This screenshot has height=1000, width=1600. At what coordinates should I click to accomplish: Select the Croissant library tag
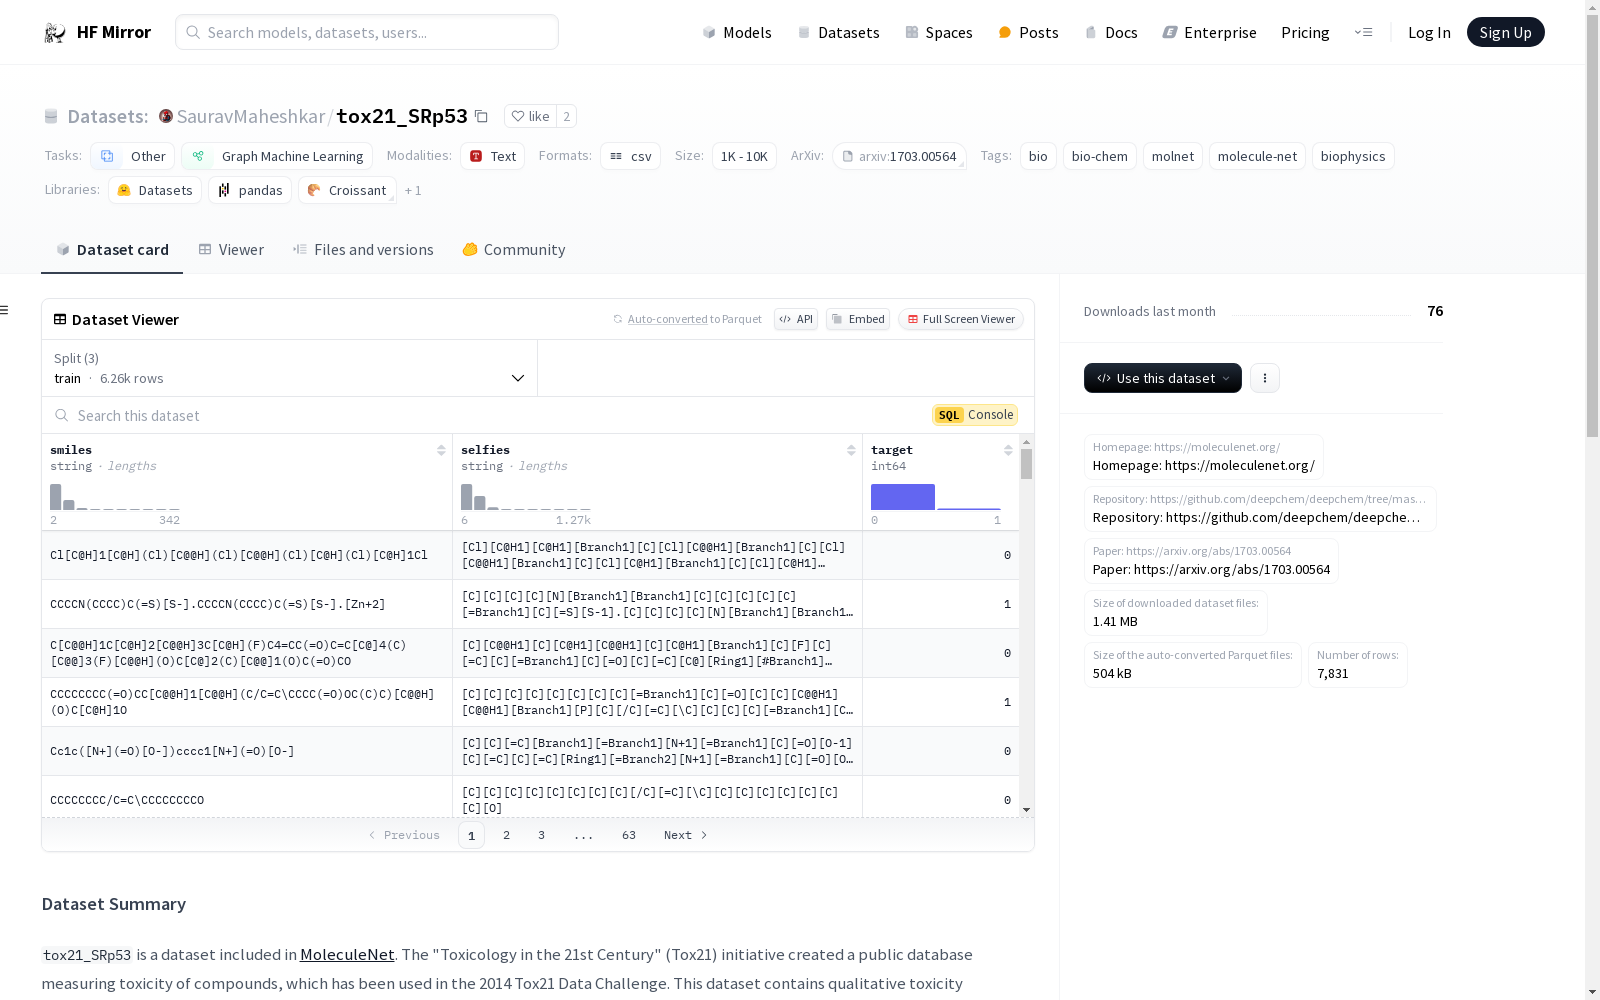tap(347, 190)
